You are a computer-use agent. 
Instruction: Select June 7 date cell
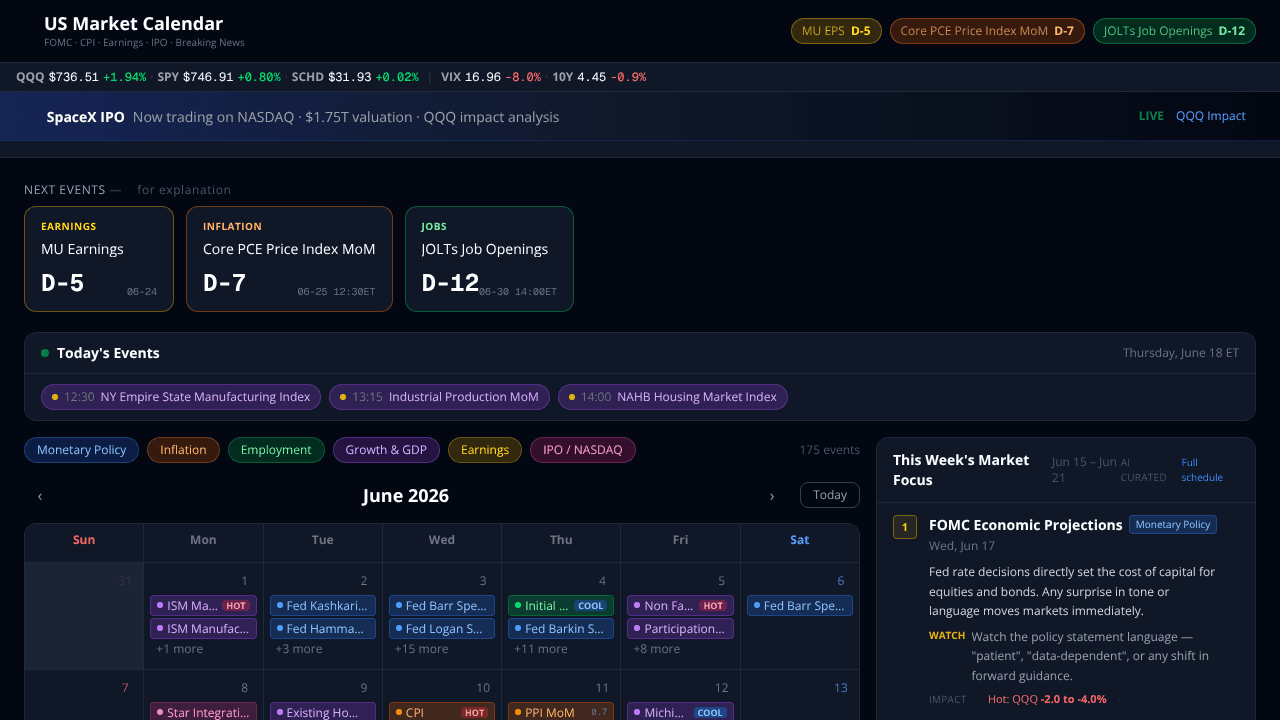click(x=84, y=695)
